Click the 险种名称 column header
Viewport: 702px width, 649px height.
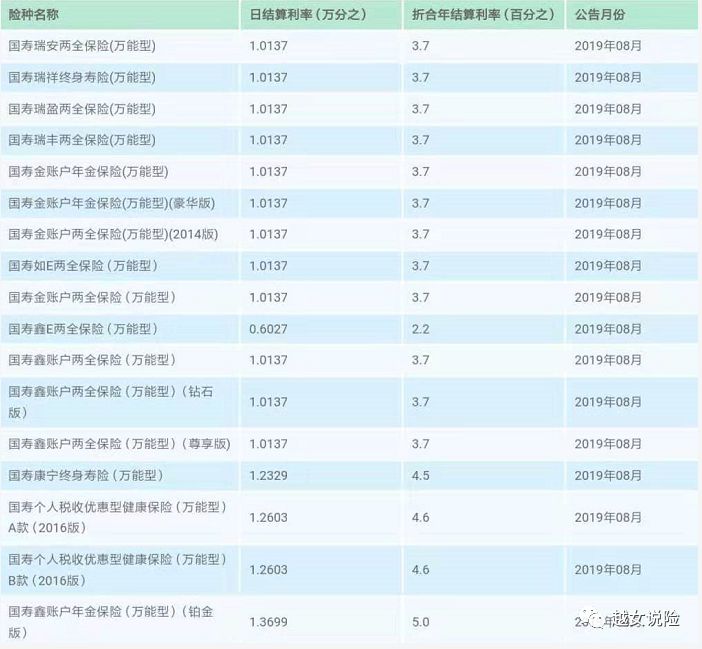[x=34, y=15]
